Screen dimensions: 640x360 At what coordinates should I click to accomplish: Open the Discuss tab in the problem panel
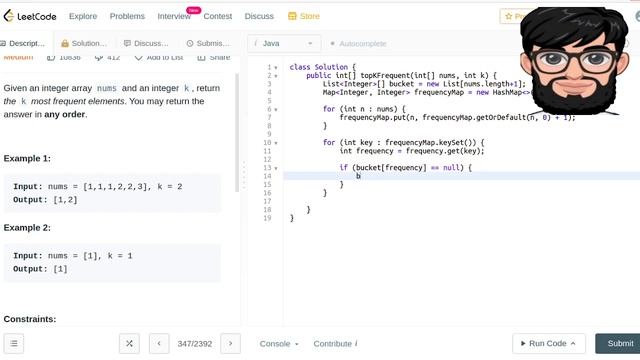(x=146, y=43)
